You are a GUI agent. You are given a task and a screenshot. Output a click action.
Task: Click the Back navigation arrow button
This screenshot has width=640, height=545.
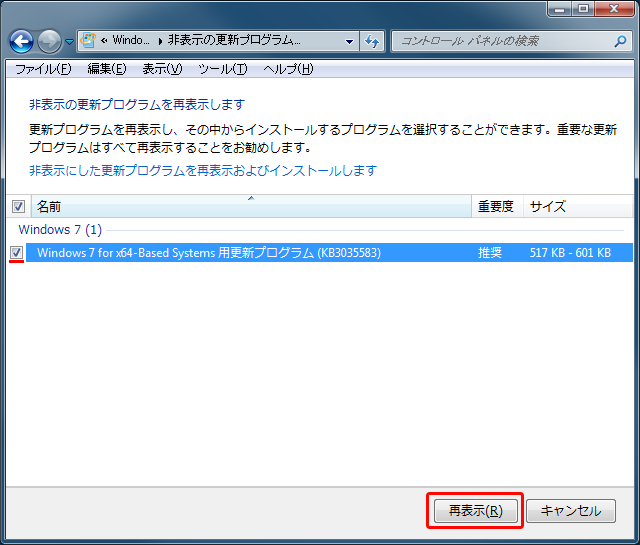tap(22, 41)
